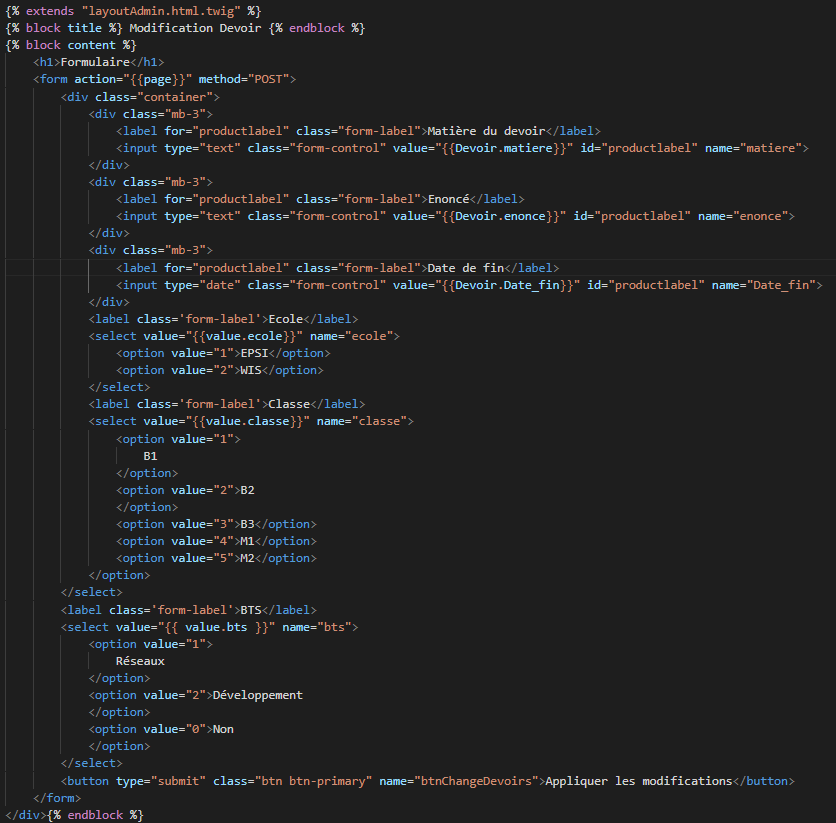Click the option text "B1"

tap(150, 456)
